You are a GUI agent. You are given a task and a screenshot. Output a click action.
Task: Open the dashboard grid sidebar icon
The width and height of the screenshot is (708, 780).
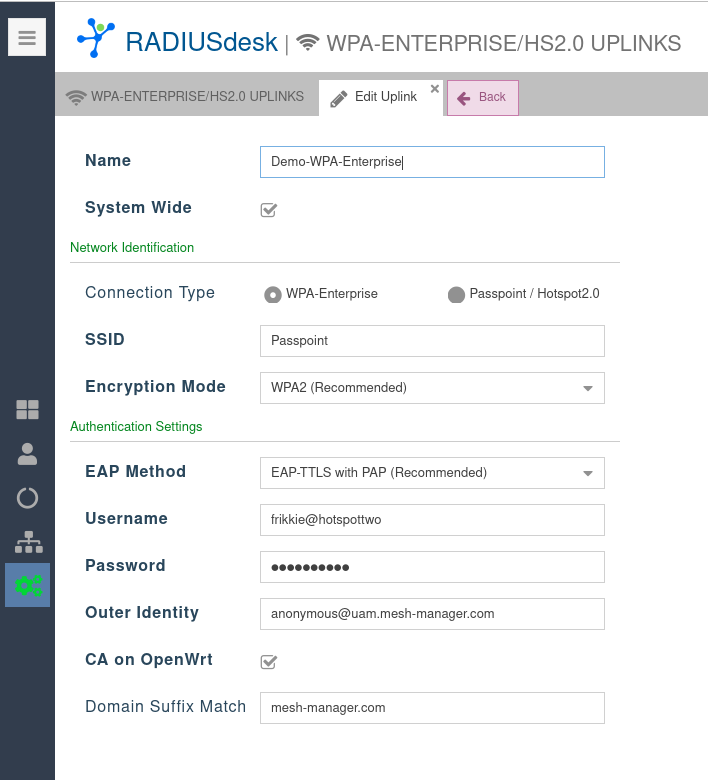[27, 409]
